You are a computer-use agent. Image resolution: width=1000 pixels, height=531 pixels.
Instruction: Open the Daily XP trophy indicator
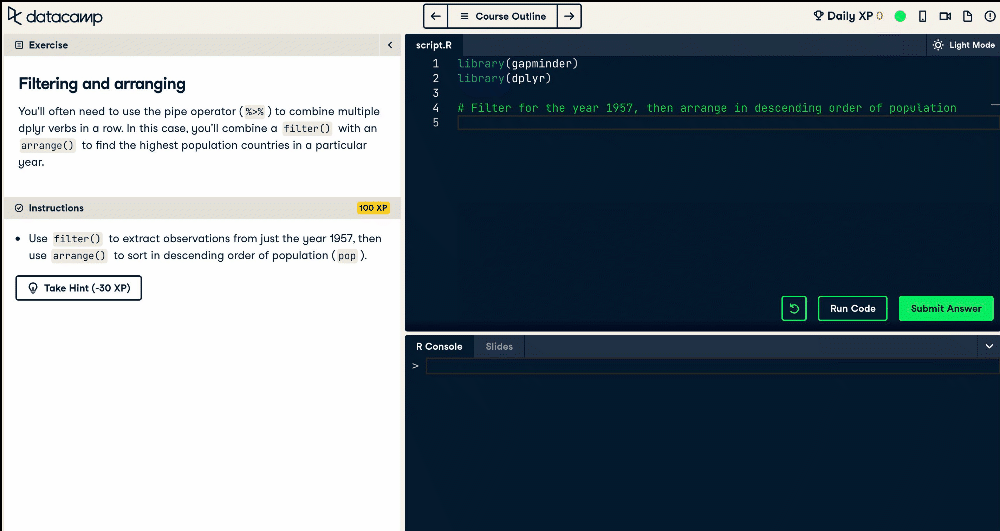[x=848, y=16]
